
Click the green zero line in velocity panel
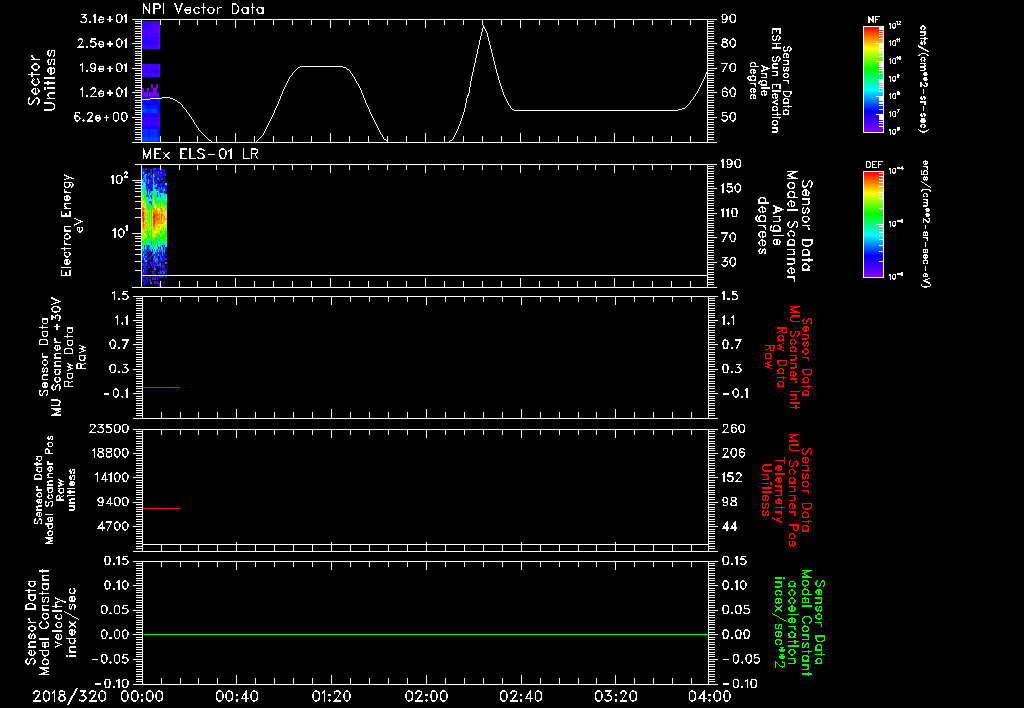pyautogui.click(x=425, y=634)
